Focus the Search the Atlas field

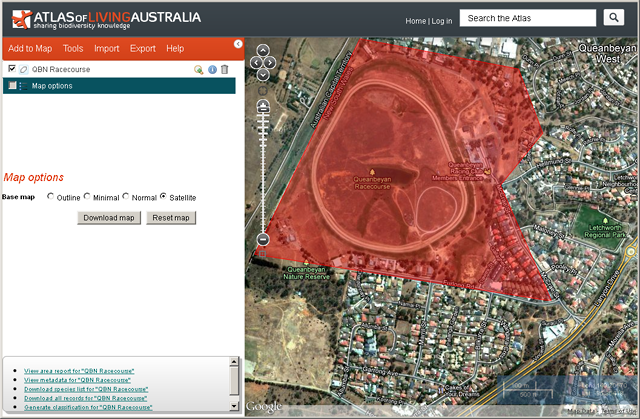point(528,18)
